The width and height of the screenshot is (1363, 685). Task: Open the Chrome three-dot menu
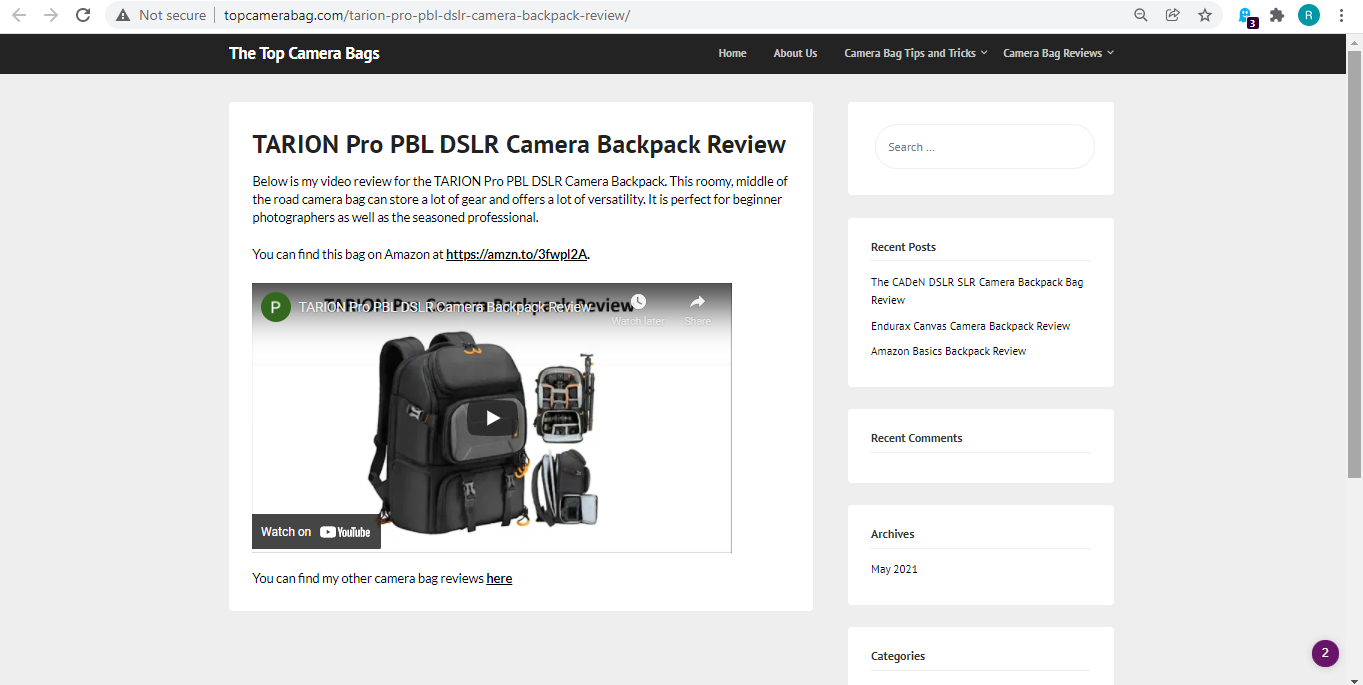point(1341,15)
